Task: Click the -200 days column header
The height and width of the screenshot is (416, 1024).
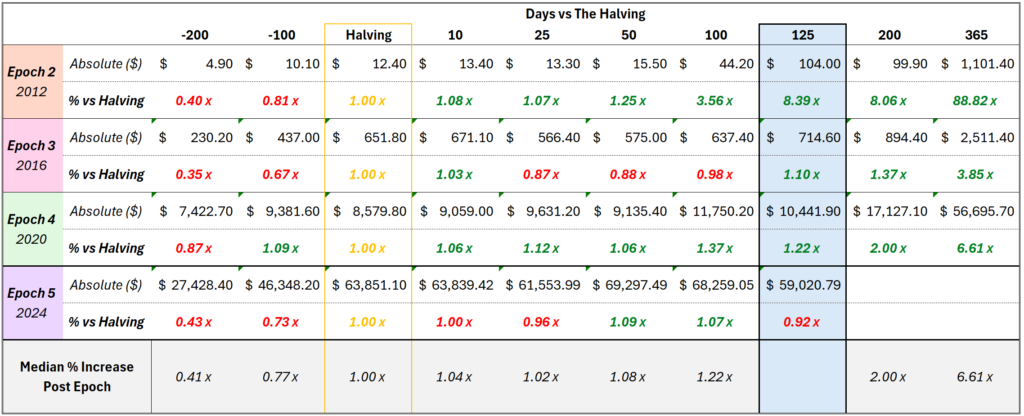Action: [194, 35]
